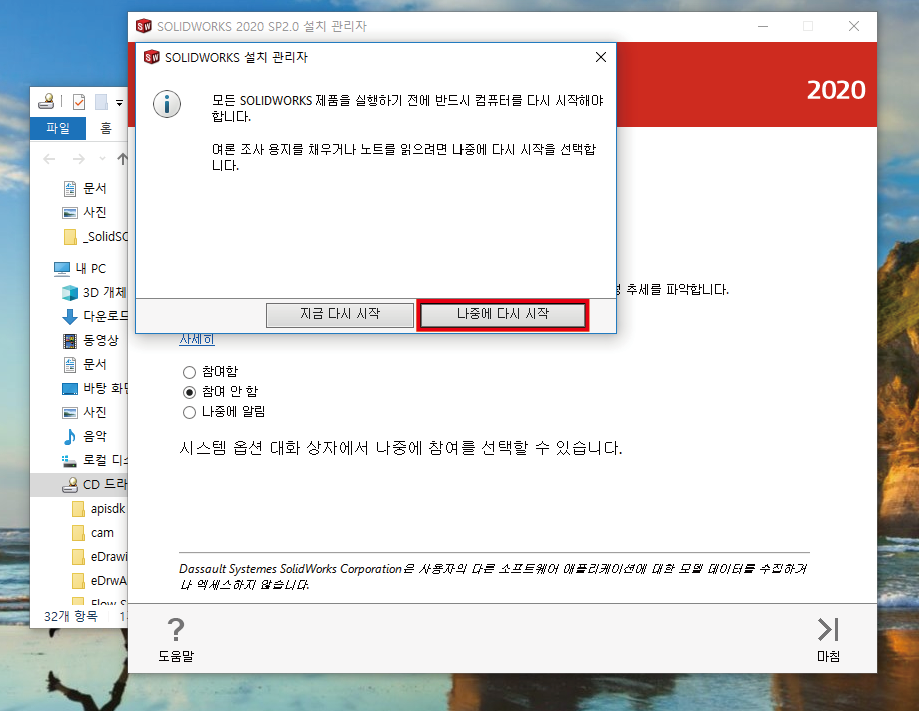This screenshot has width=919, height=711.
Task: Open the apisdk folder
Action: pyautogui.click(x=99, y=509)
